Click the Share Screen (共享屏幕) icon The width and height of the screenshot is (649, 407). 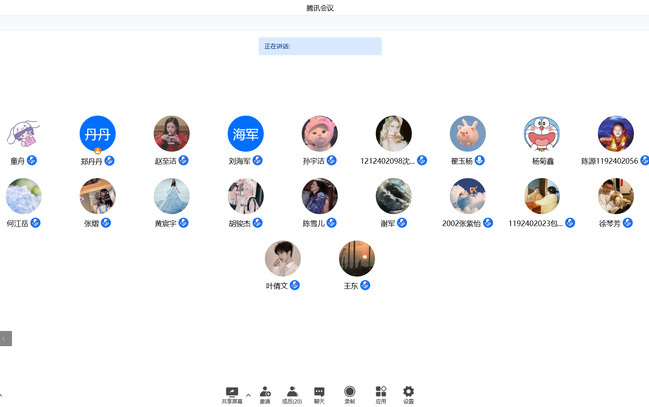pos(232,392)
